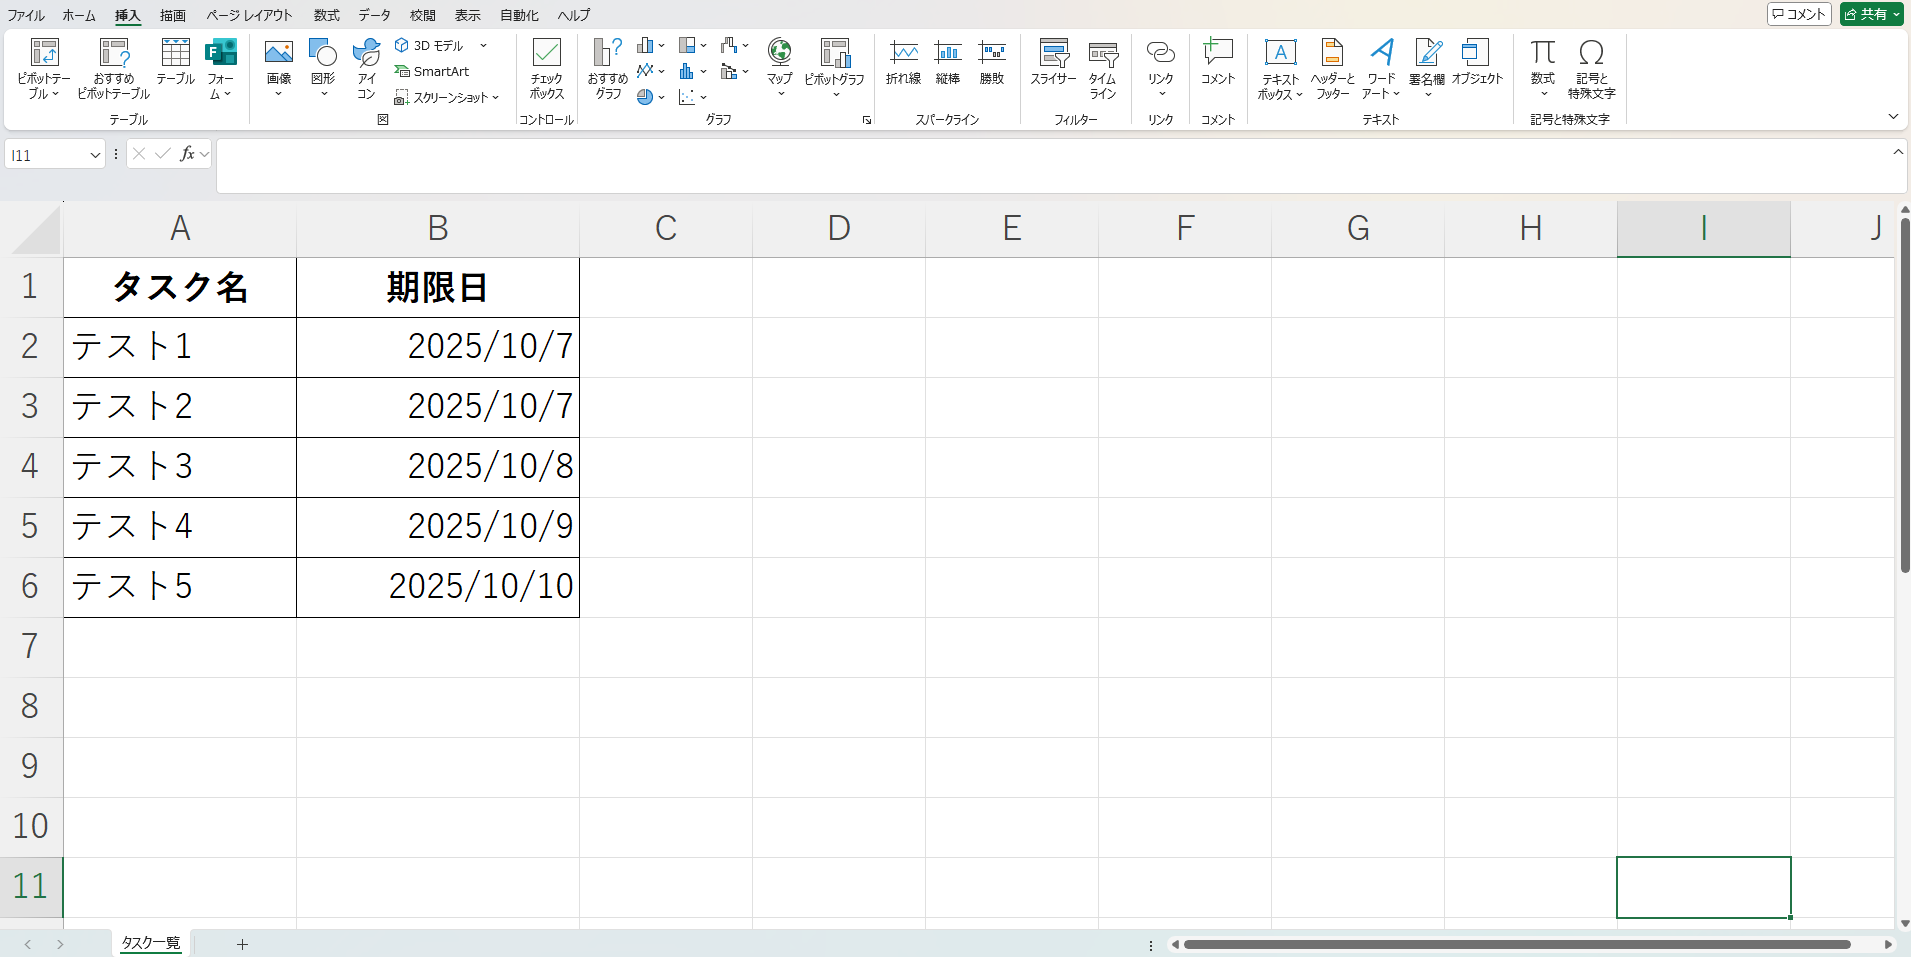Click the SmartArt button
1911x957 pixels.
432,71
